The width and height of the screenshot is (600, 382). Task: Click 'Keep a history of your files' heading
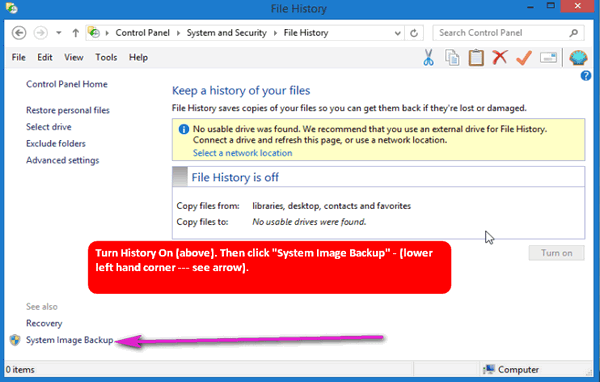(241, 91)
